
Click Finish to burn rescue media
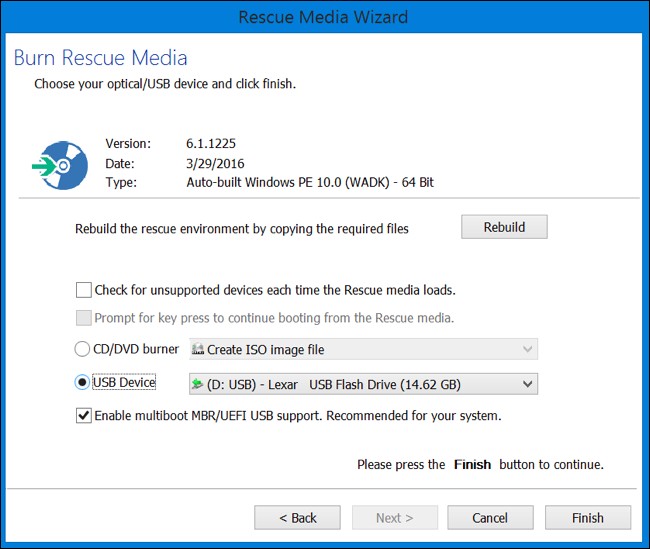click(x=588, y=517)
